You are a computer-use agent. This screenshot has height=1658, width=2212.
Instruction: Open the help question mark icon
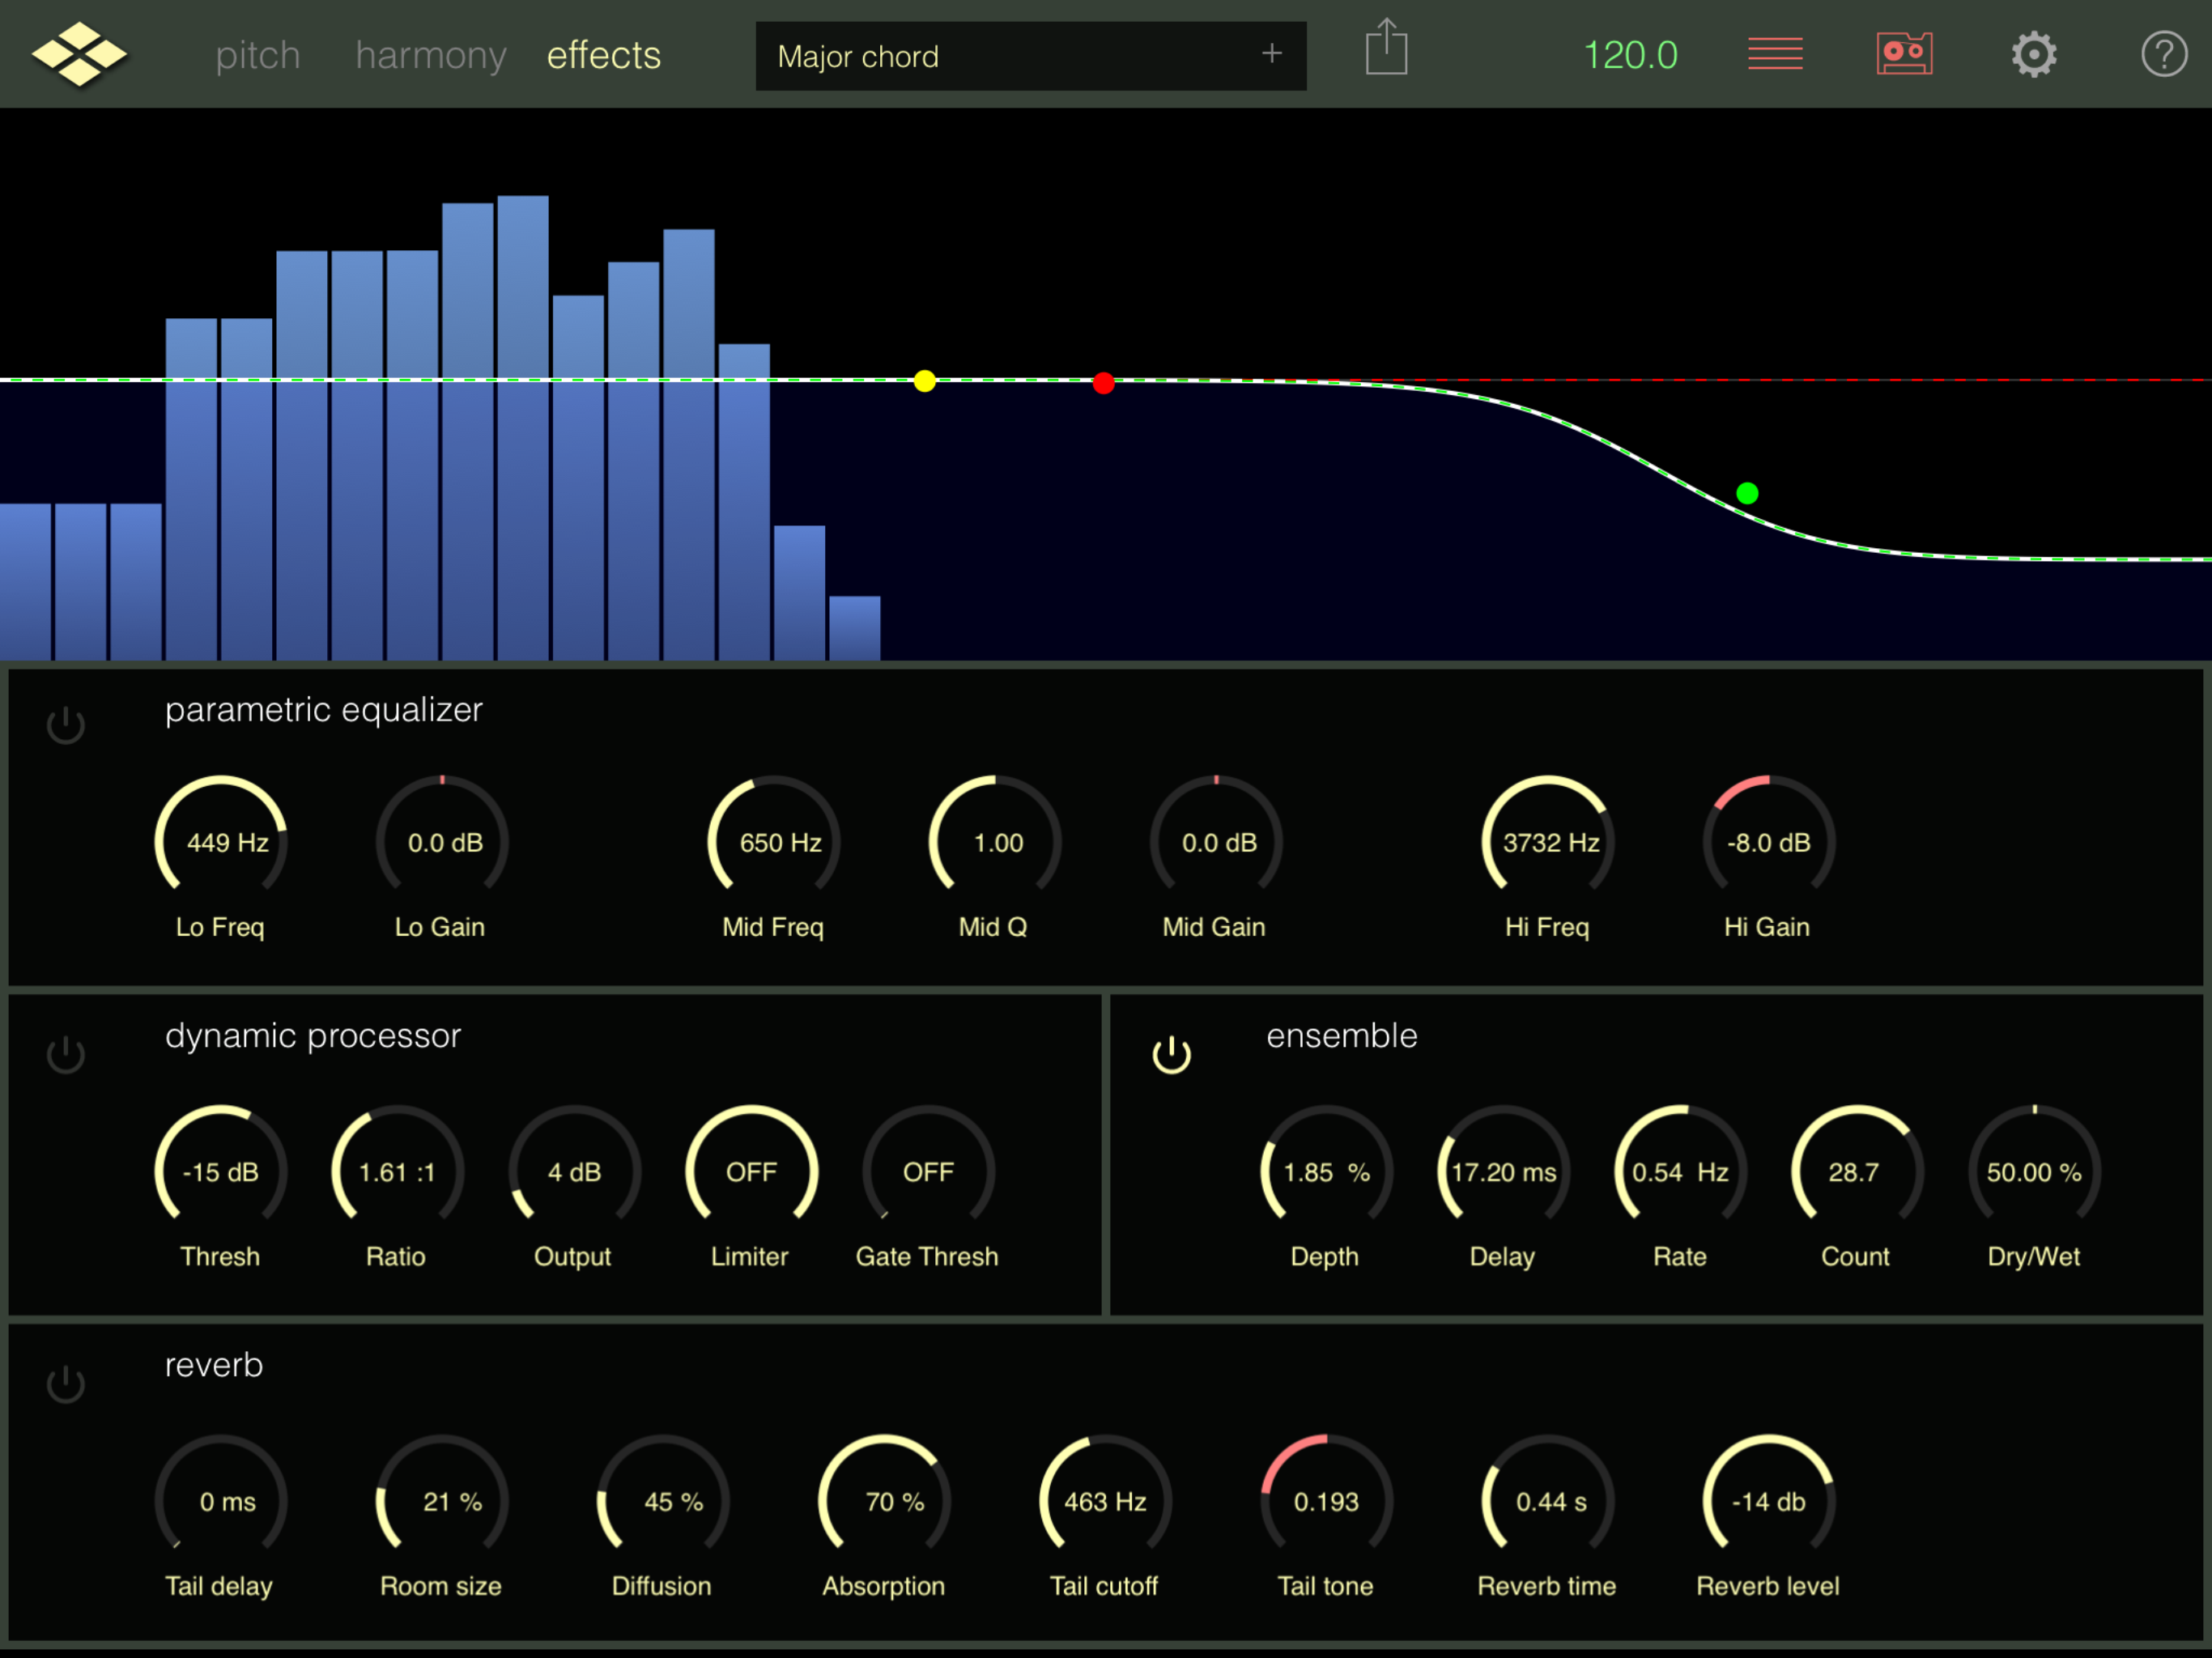pos(2163,54)
